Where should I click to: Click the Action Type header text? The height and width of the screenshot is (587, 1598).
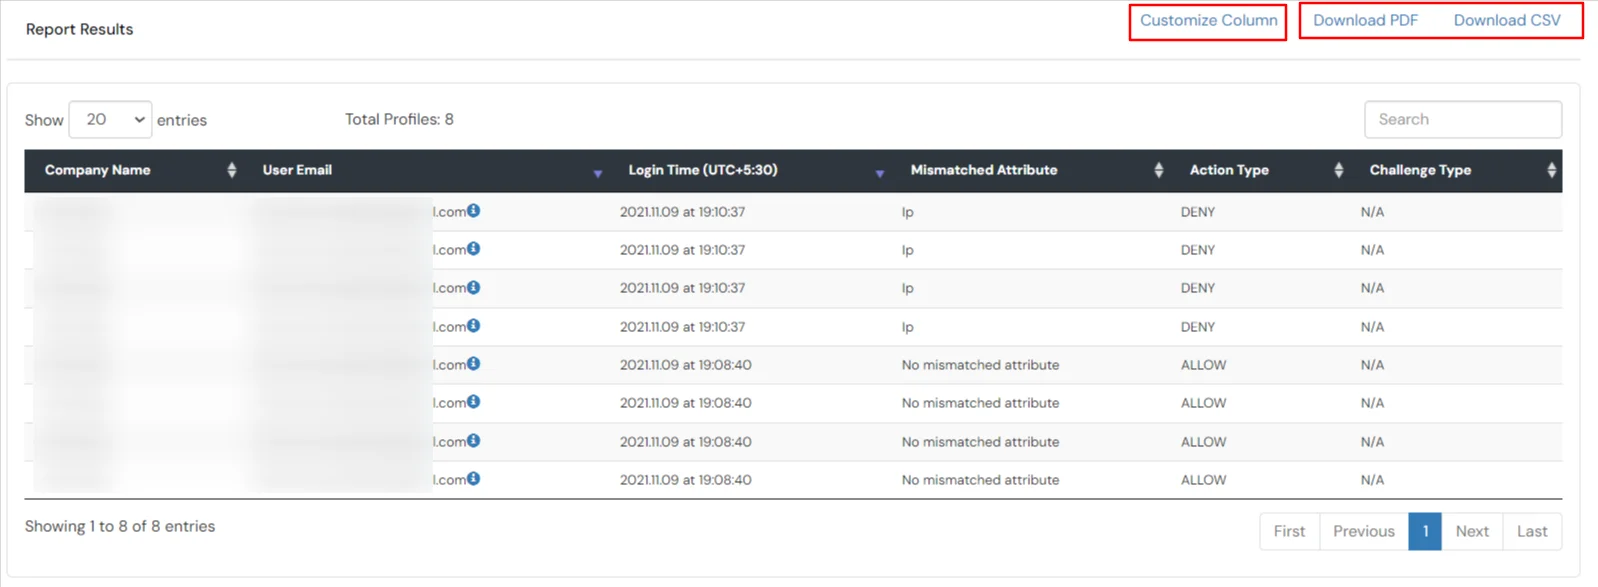(x=1229, y=170)
